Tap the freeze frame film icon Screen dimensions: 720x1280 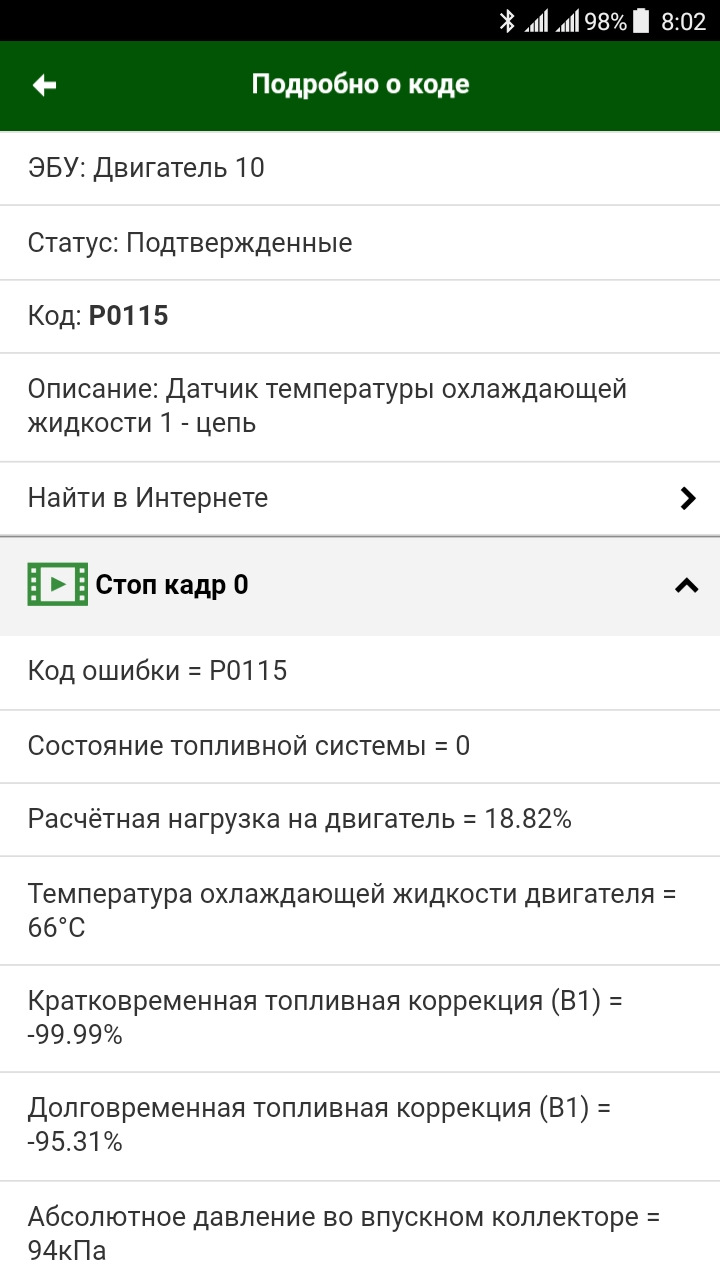[57, 585]
